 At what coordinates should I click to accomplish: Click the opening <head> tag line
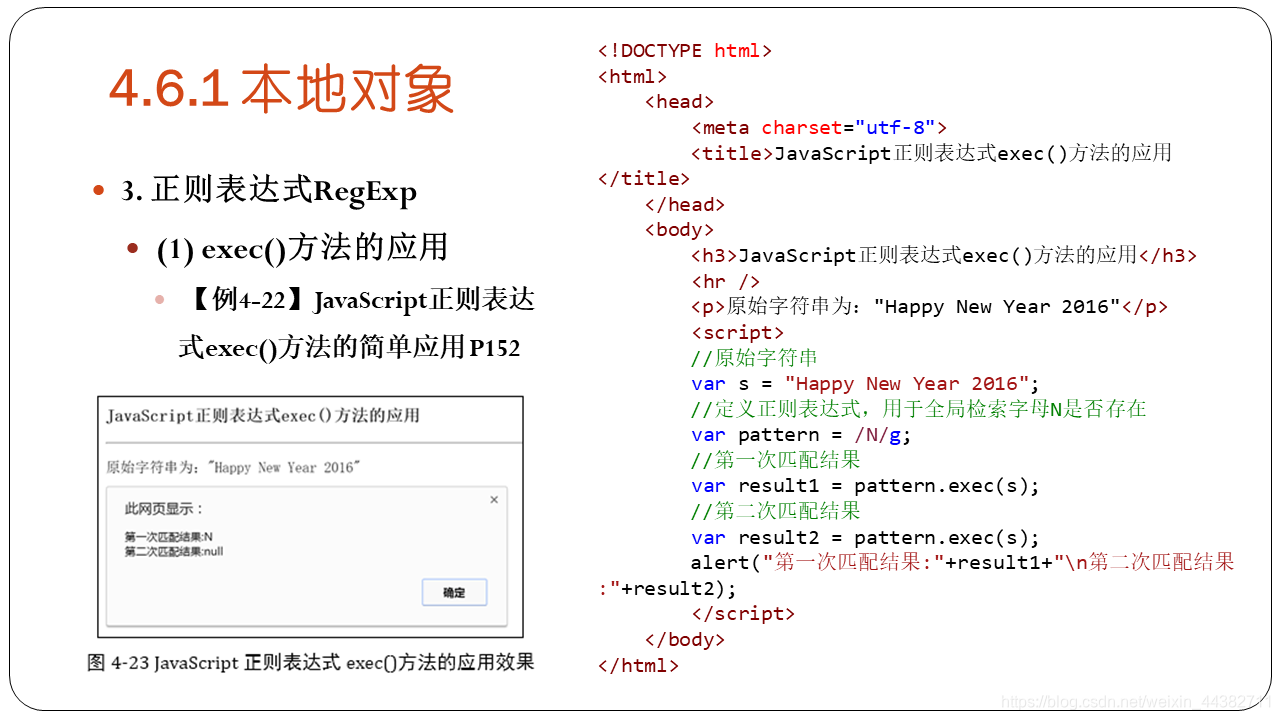[679, 101]
